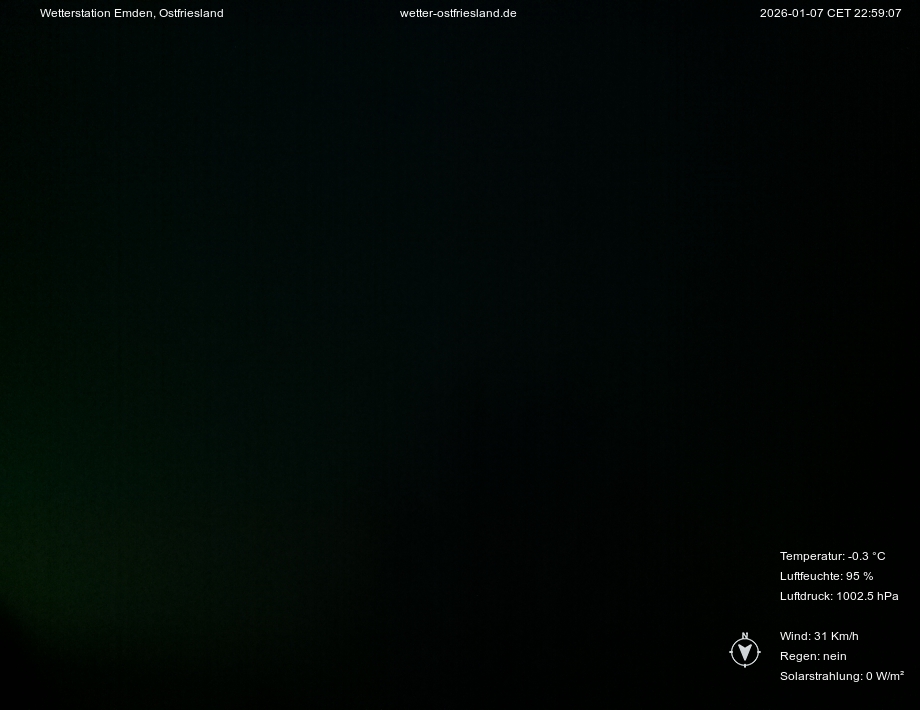Select the 95 % humidity value
920x710 pixels.
(x=860, y=576)
